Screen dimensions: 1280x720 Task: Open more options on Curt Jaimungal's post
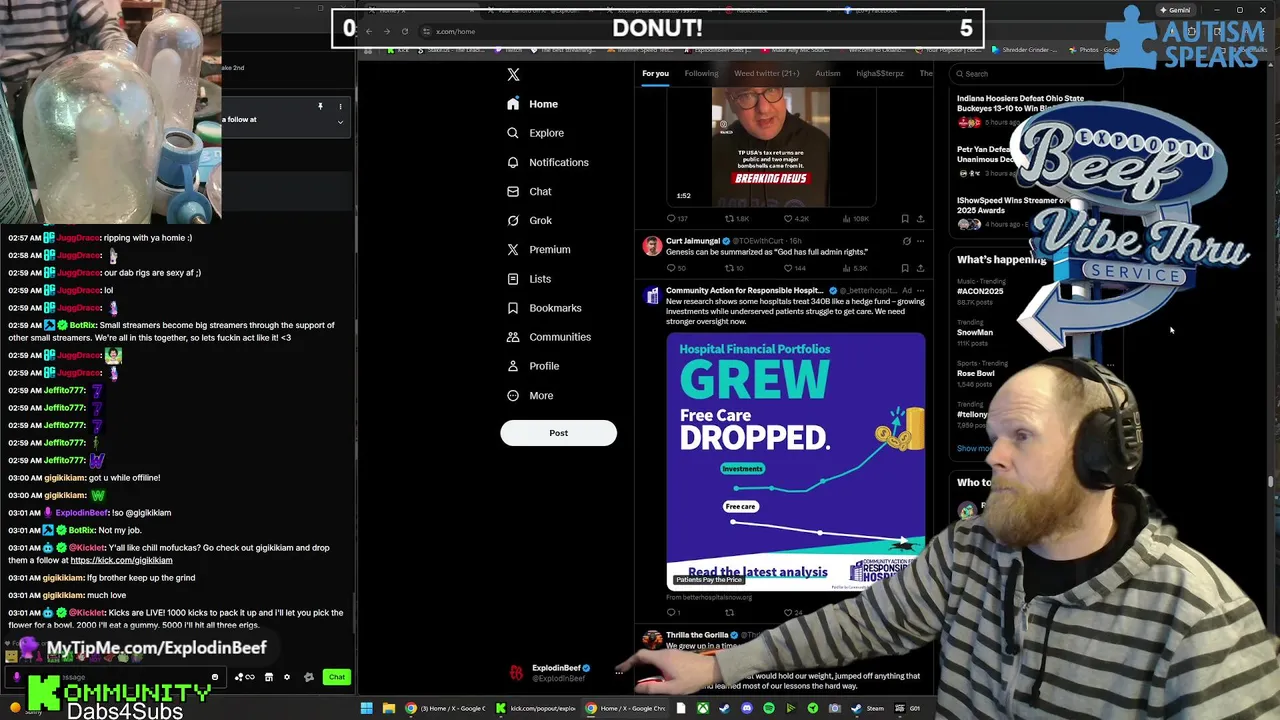click(x=920, y=241)
